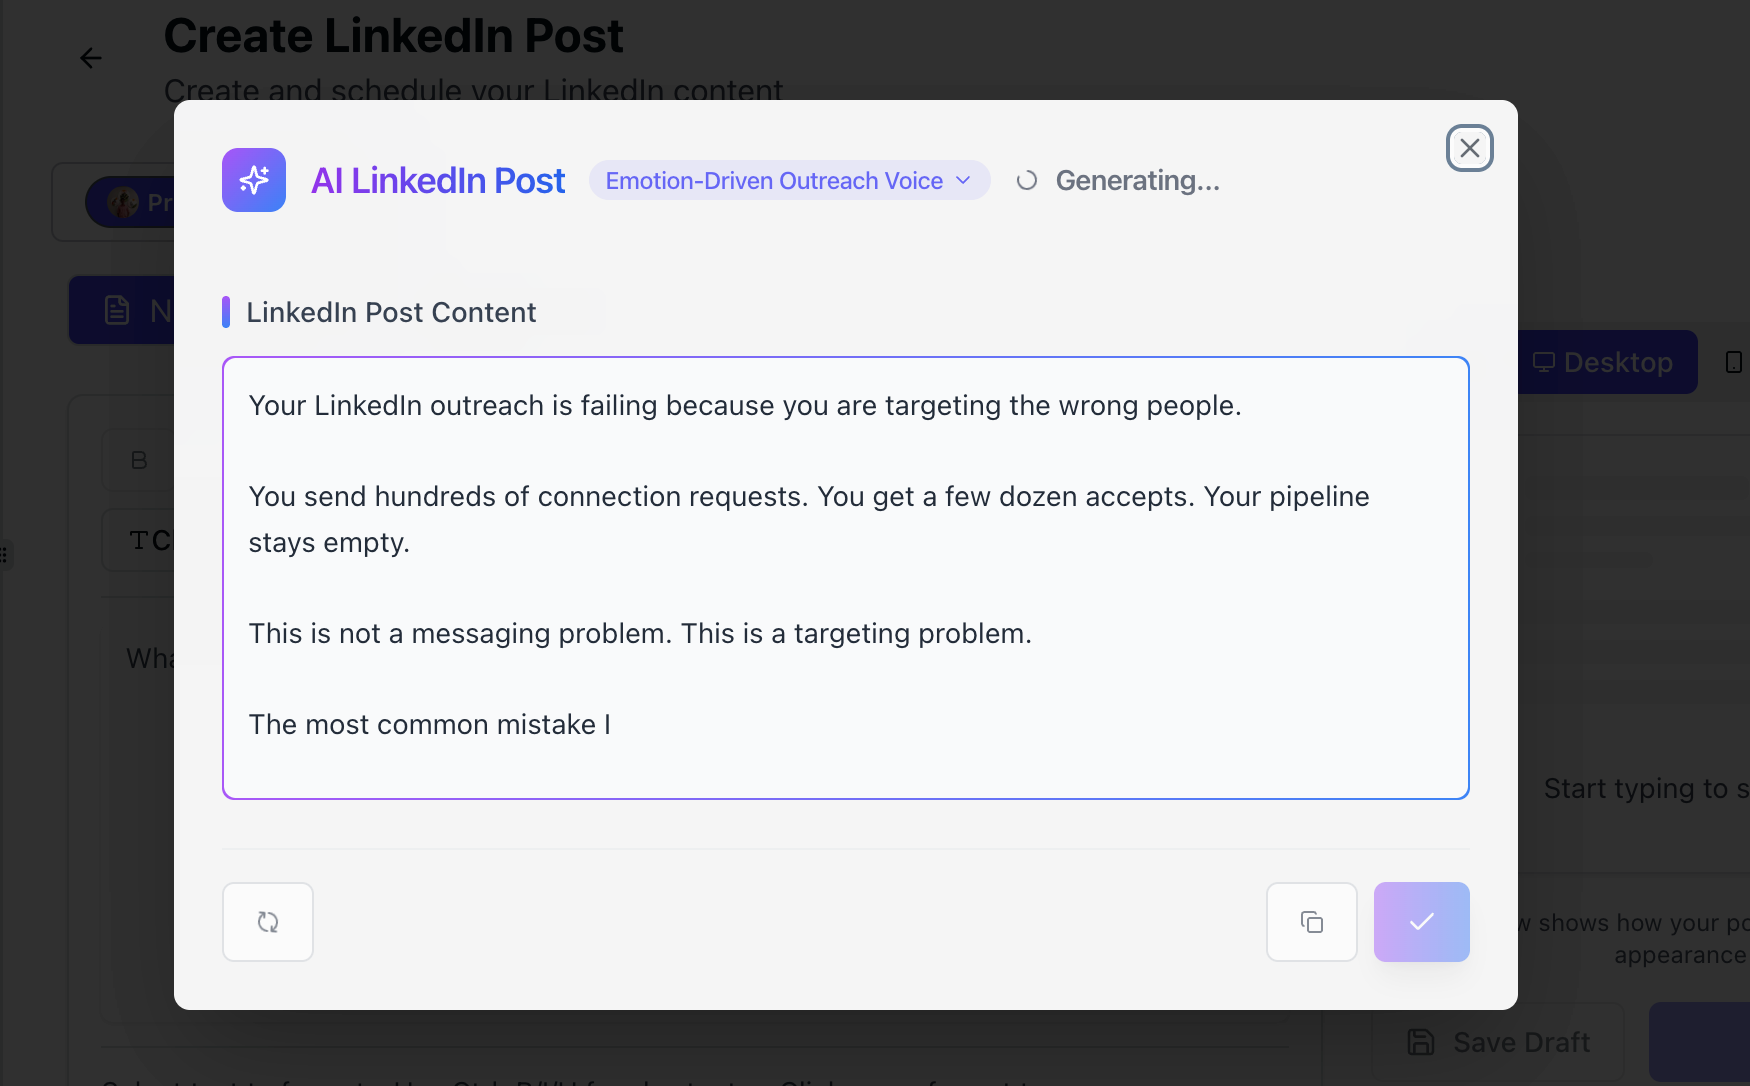Viewport: 1750px width, 1086px height.
Task: Toggle bold formatting in the editor
Action: click(x=139, y=460)
